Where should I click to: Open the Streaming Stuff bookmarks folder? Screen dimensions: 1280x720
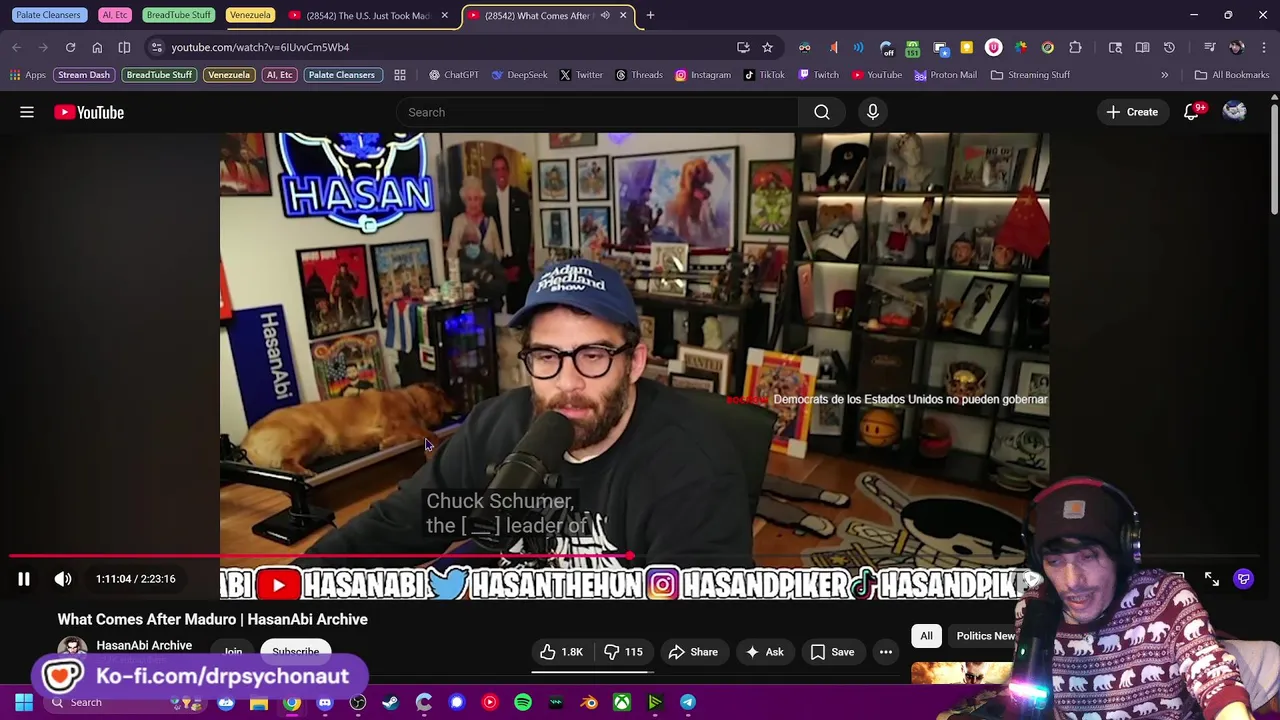click(1030, 75)
